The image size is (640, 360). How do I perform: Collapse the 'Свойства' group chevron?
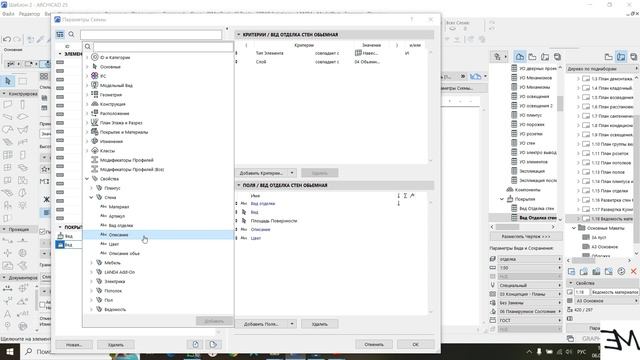click(87, 179)
